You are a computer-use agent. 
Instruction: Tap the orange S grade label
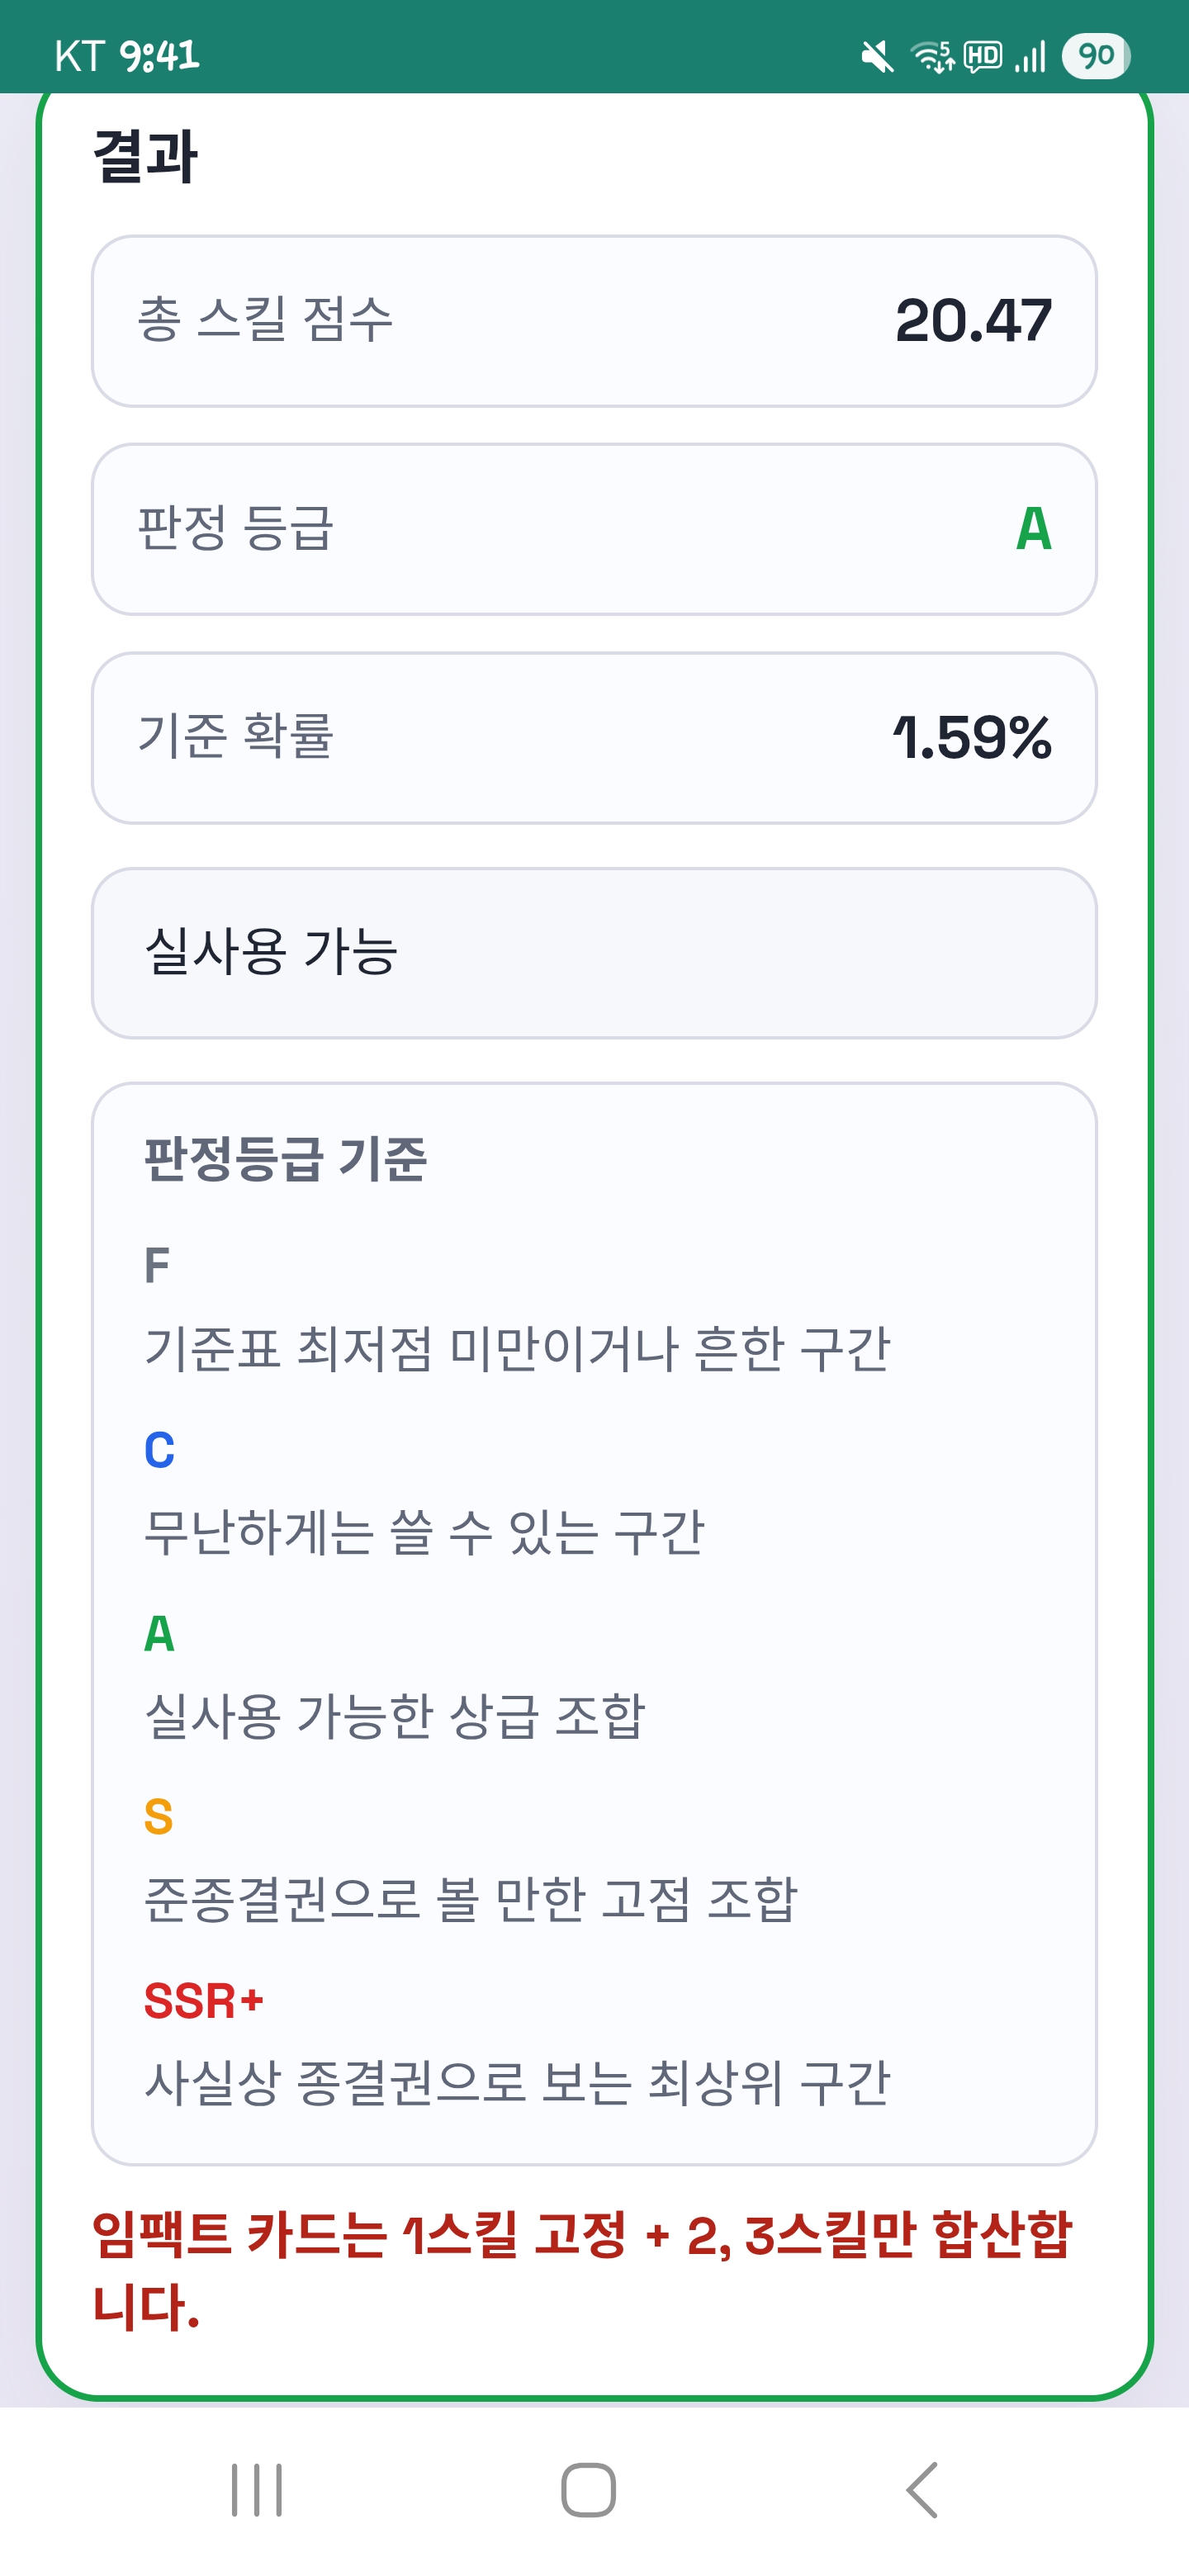coord(158,1816)
